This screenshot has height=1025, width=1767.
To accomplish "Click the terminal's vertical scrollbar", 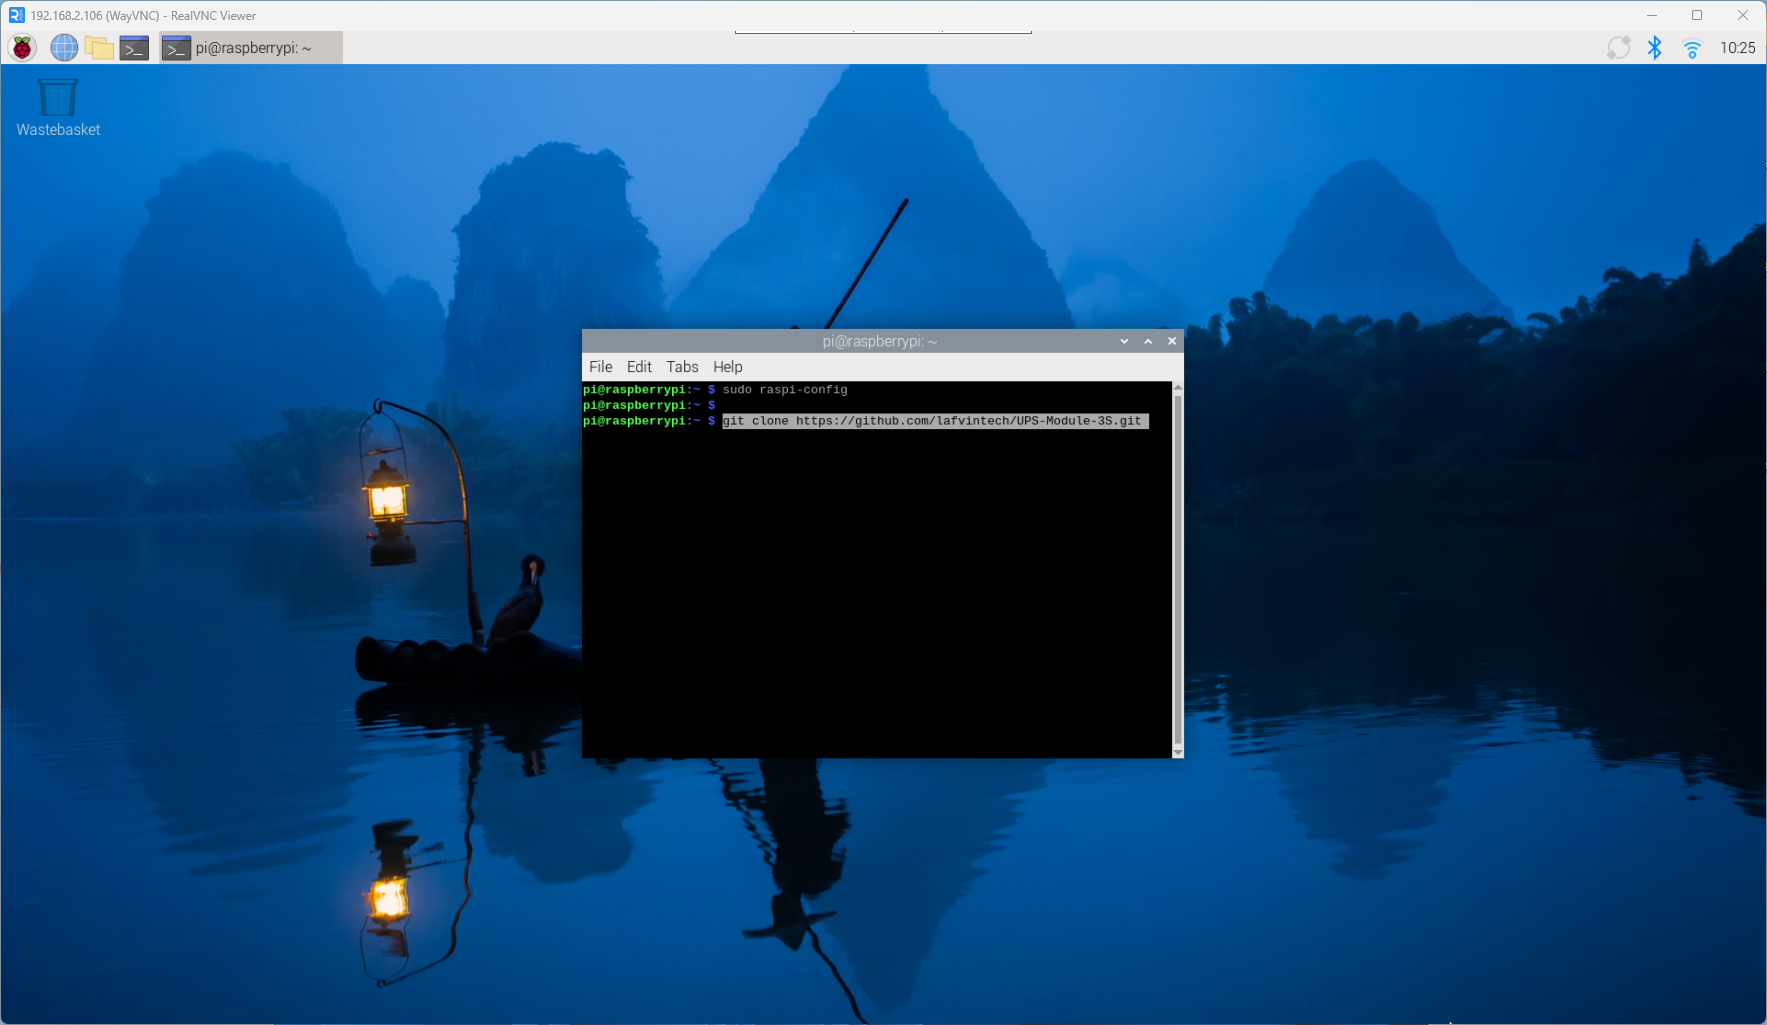I will pos(1178,569).
